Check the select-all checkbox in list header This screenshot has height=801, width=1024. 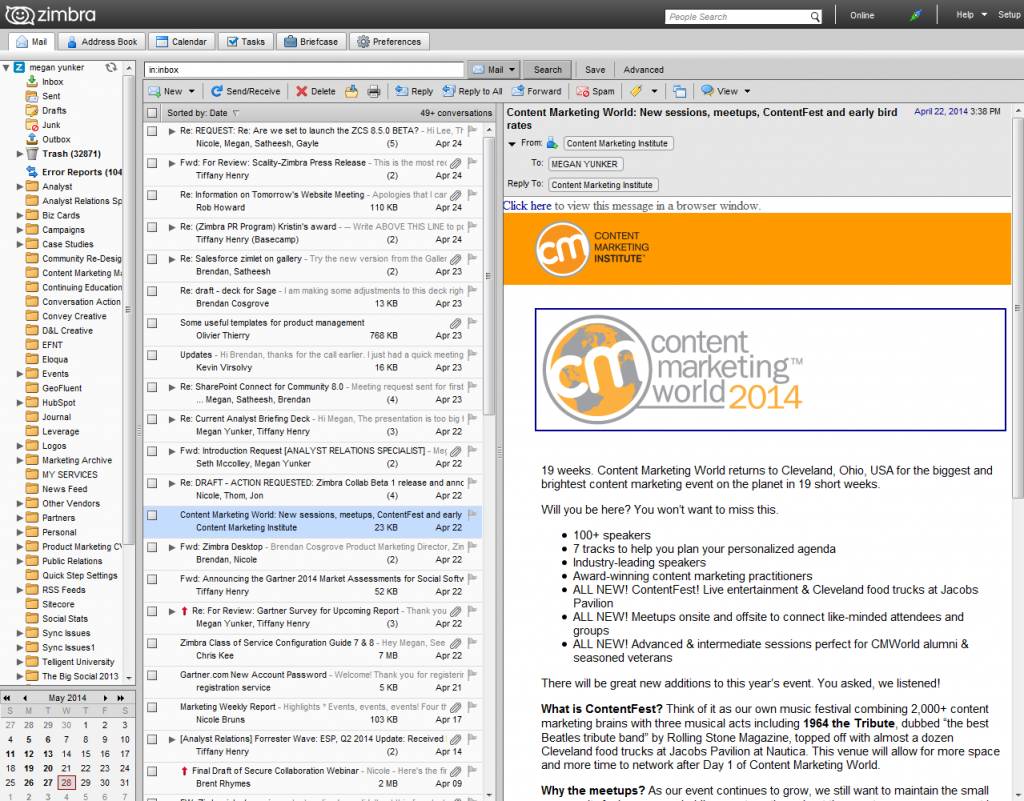(x=152, y=113)
